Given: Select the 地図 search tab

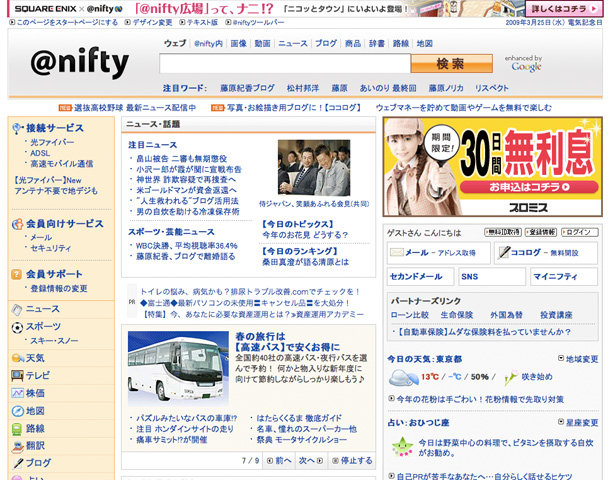Looking at the screenshot, I should pyautogui.click(x=424, y=44).
